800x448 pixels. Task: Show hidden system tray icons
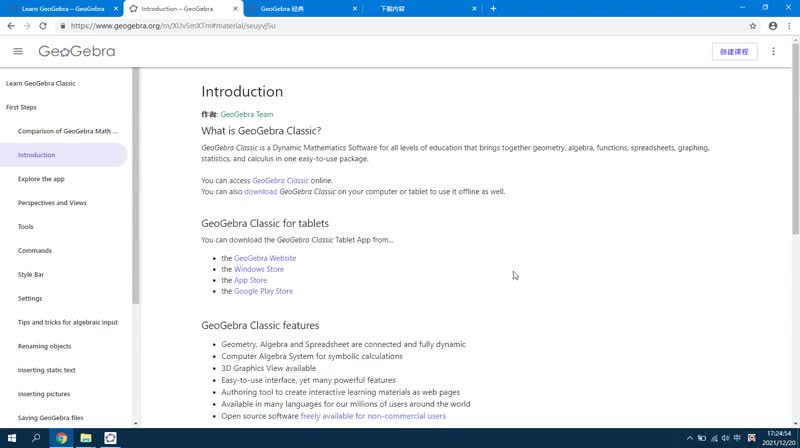pyautogui.click(x=690, y=438)
